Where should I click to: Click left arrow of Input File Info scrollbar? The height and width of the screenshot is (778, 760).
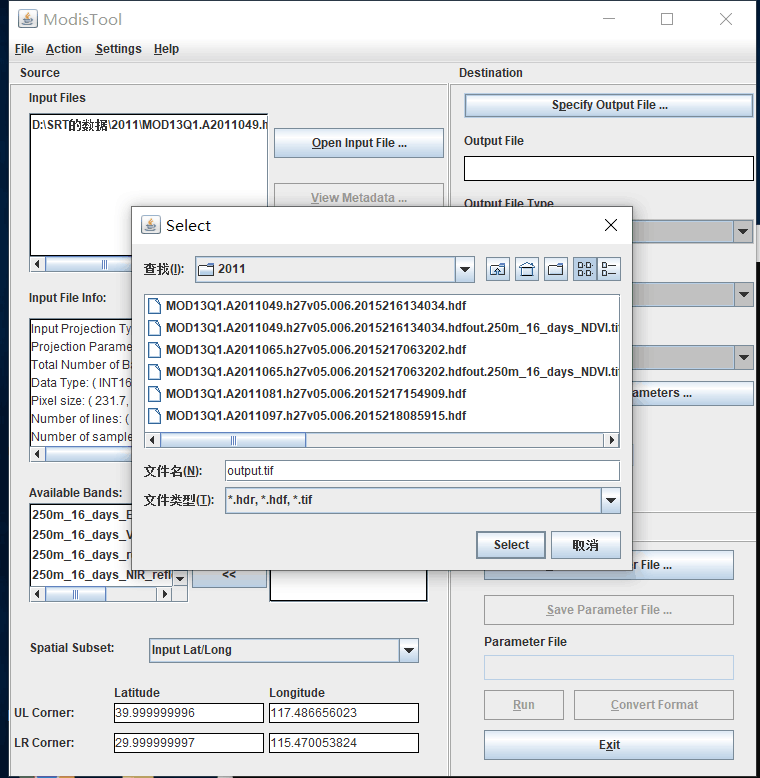38,454
